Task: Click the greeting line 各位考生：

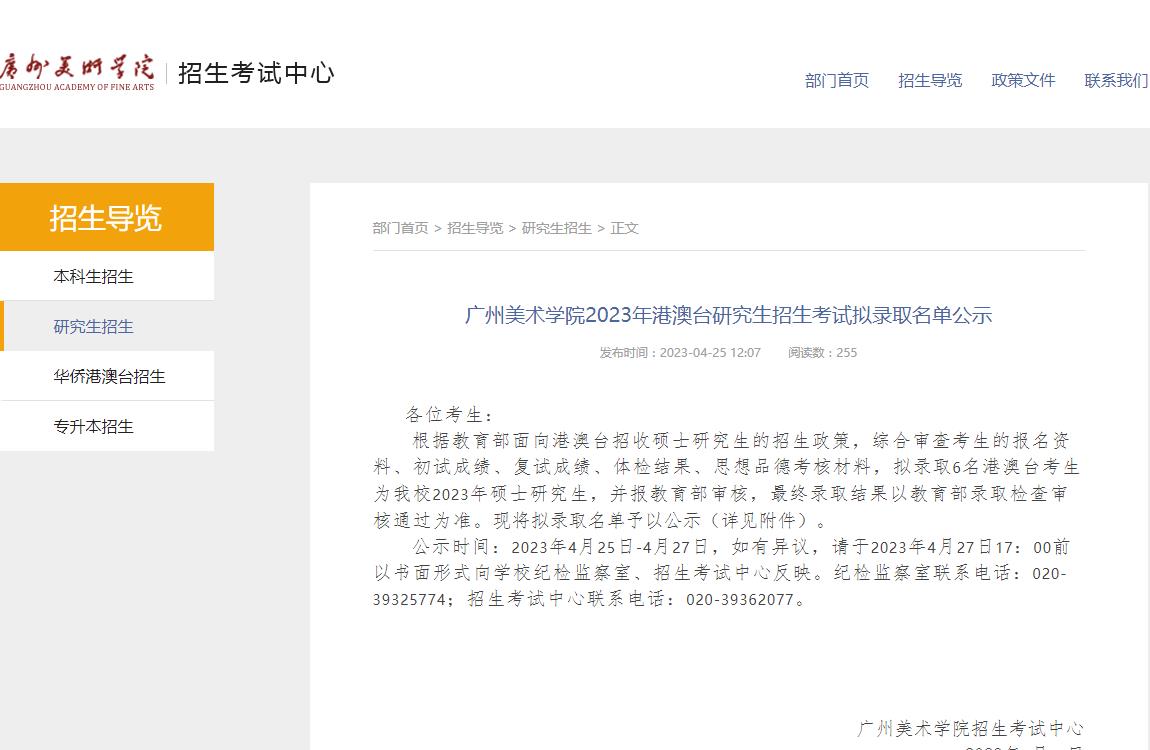Action: tap(449, 415)
